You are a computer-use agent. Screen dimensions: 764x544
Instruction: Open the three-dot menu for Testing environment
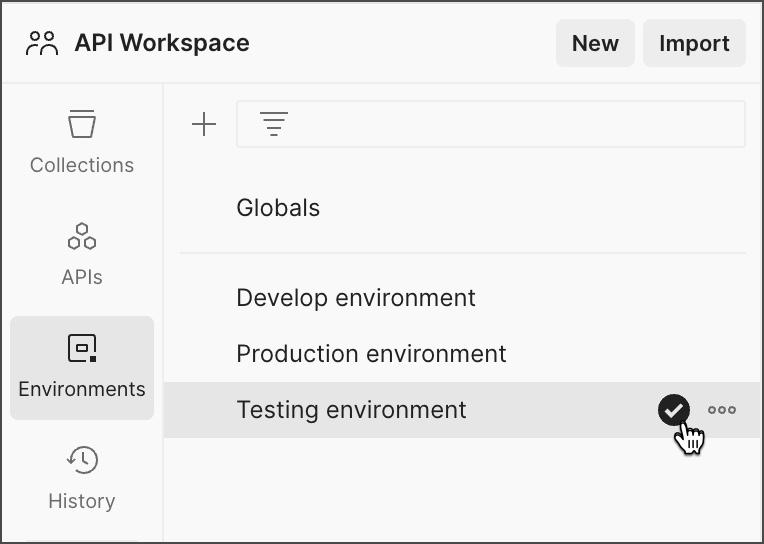pos(722,410)
